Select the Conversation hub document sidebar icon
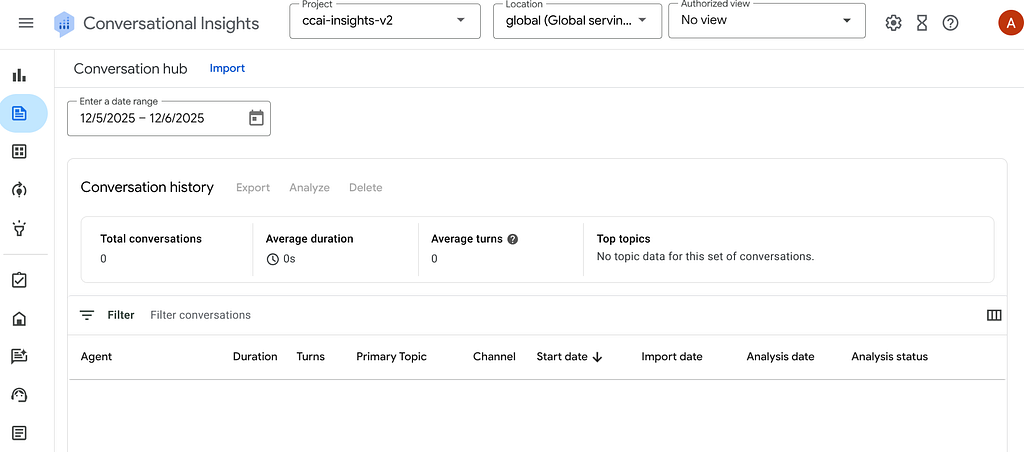The height and width of the screenshot is (452, 1024). coord(20,114)
